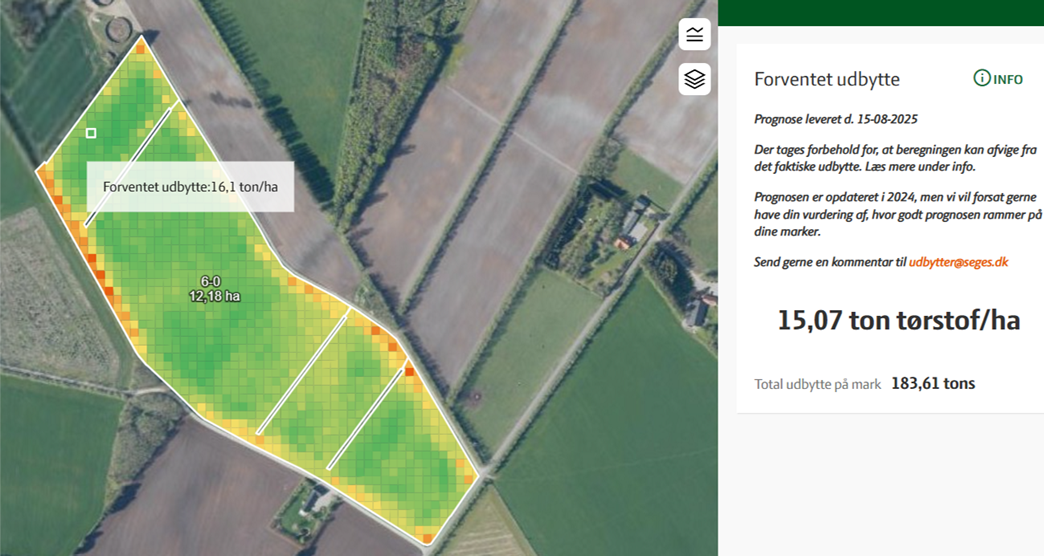Image resolution: width=1044 pixels, height=556 pixels.
Task: Click the Prognose leveret d. 15-08-2025 text
Action: coord(836,119)
